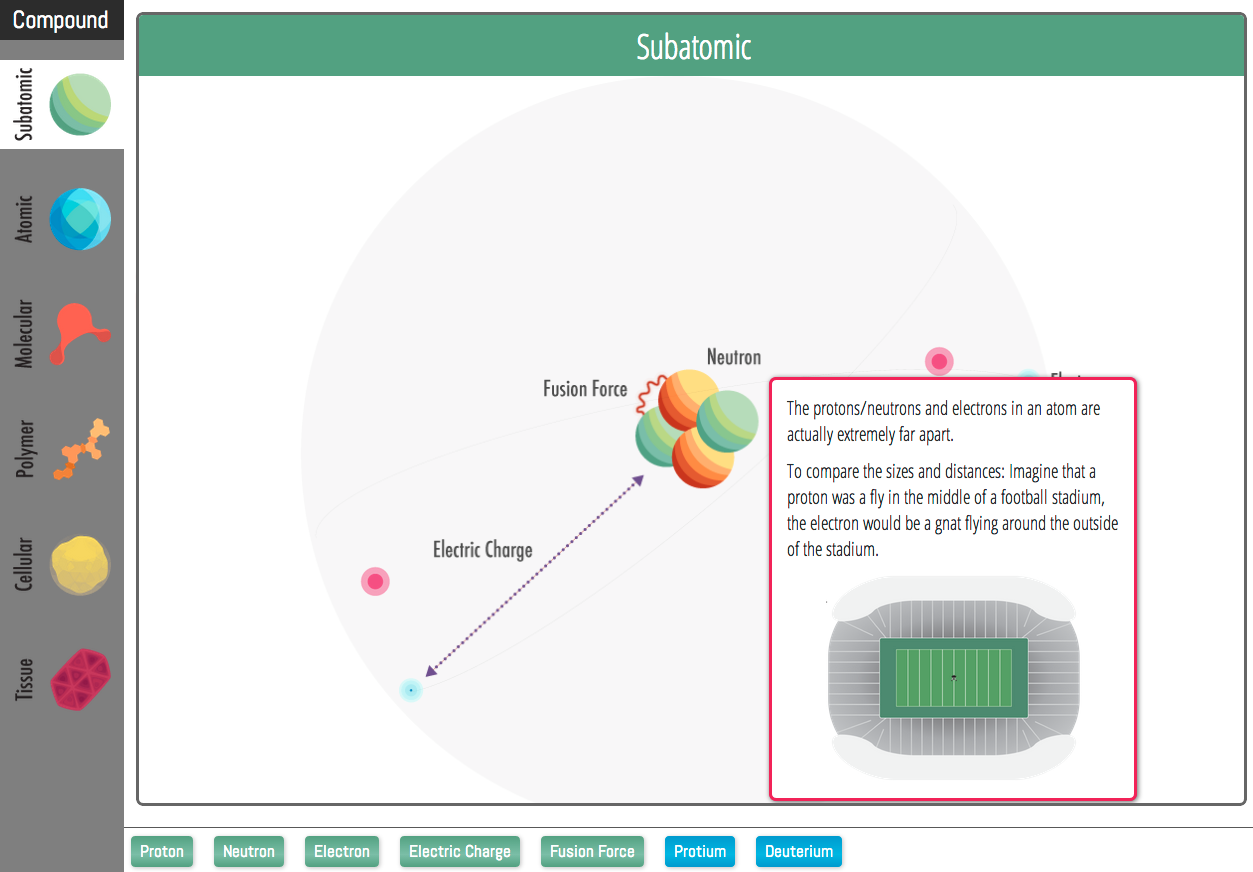Choose the blue Deuterium button
Image resolution: width=1253 pixels, height=872 pixels.
(x=799, y=852)
